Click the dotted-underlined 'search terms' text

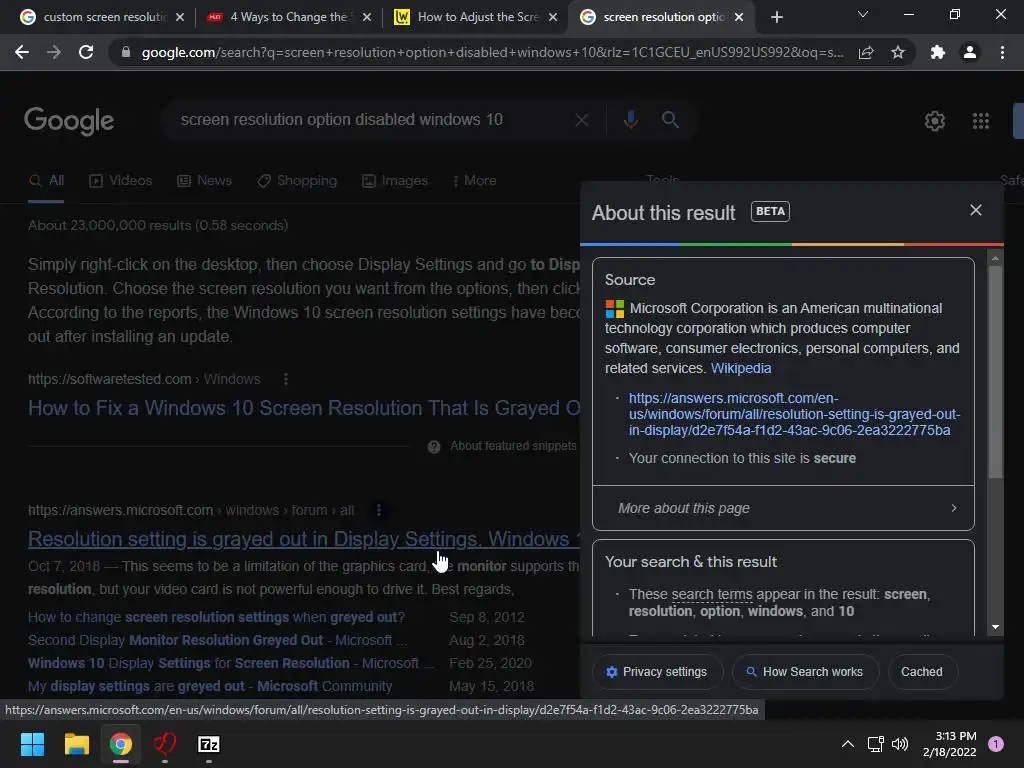pyautogui.click(x=712, y=594)
